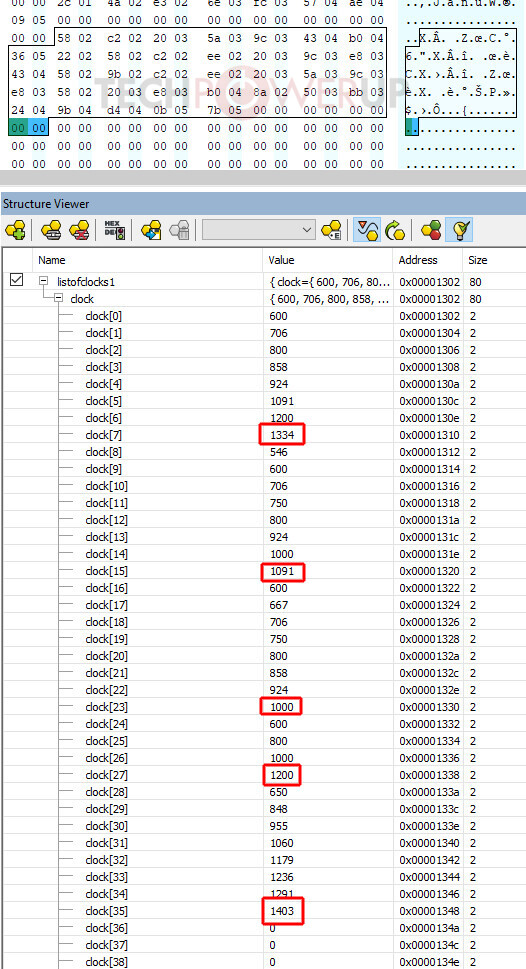Uncheck the listofclocks1 checkbox
This screenshot has width=526, height=969.
tap(17, 281)
